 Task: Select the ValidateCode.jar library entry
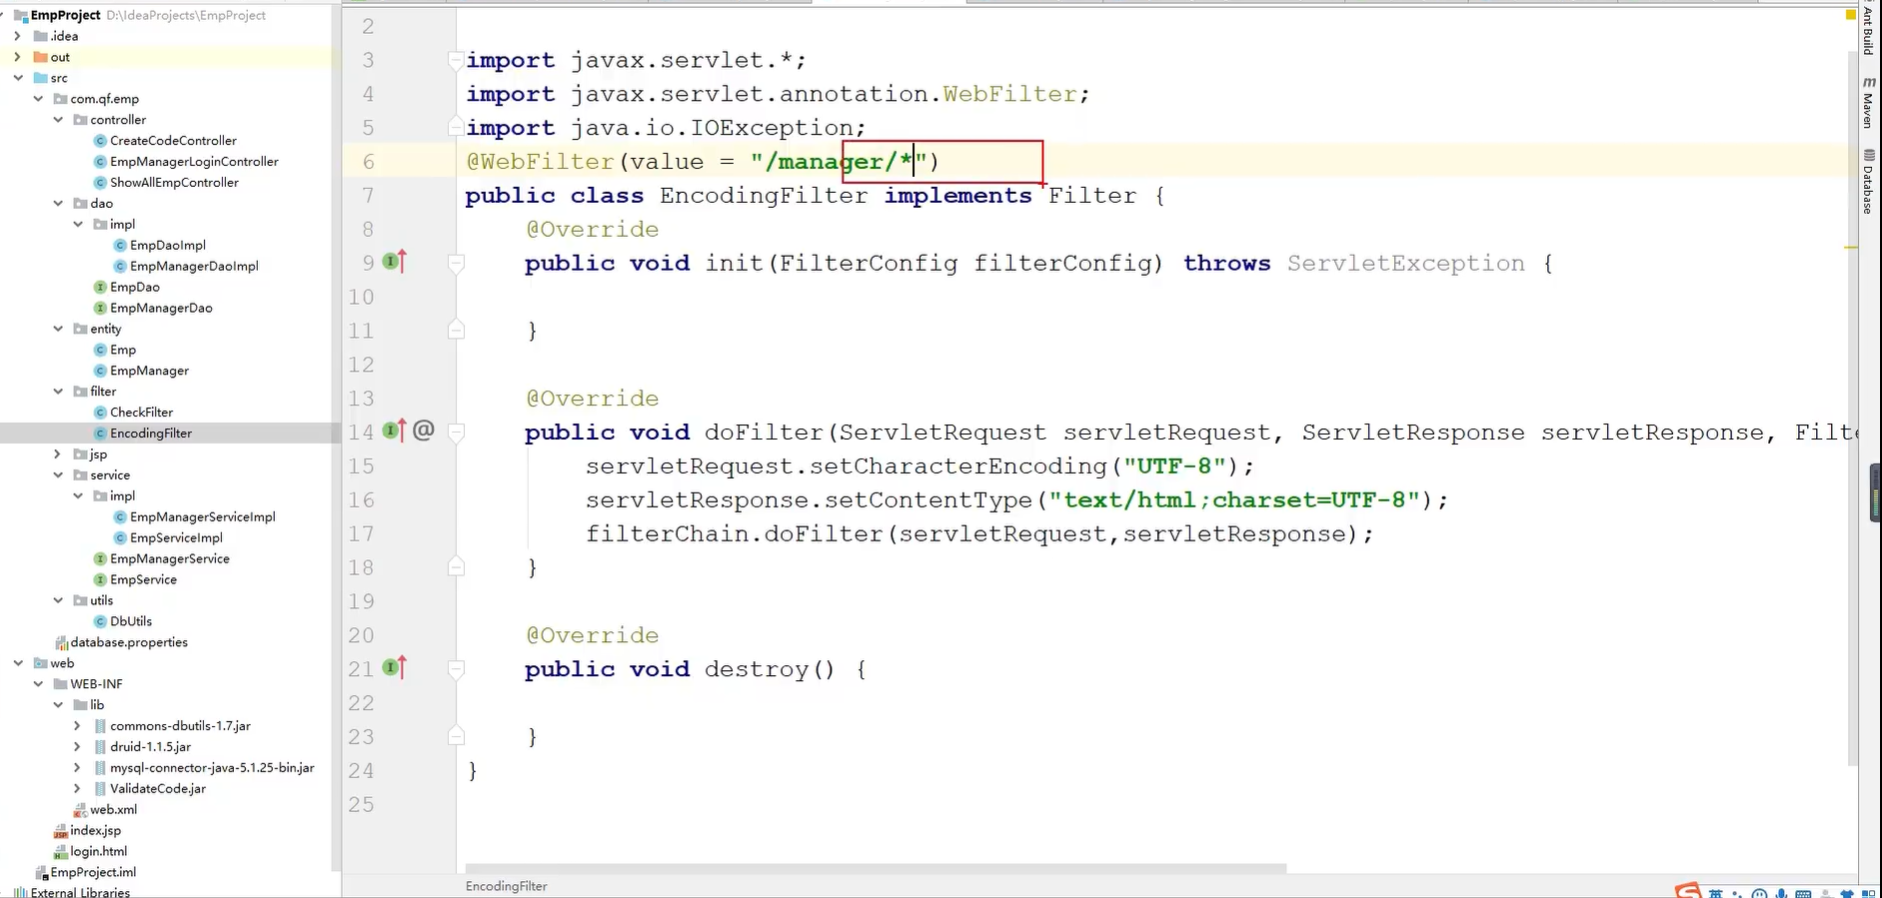click(x=157, y=789)
